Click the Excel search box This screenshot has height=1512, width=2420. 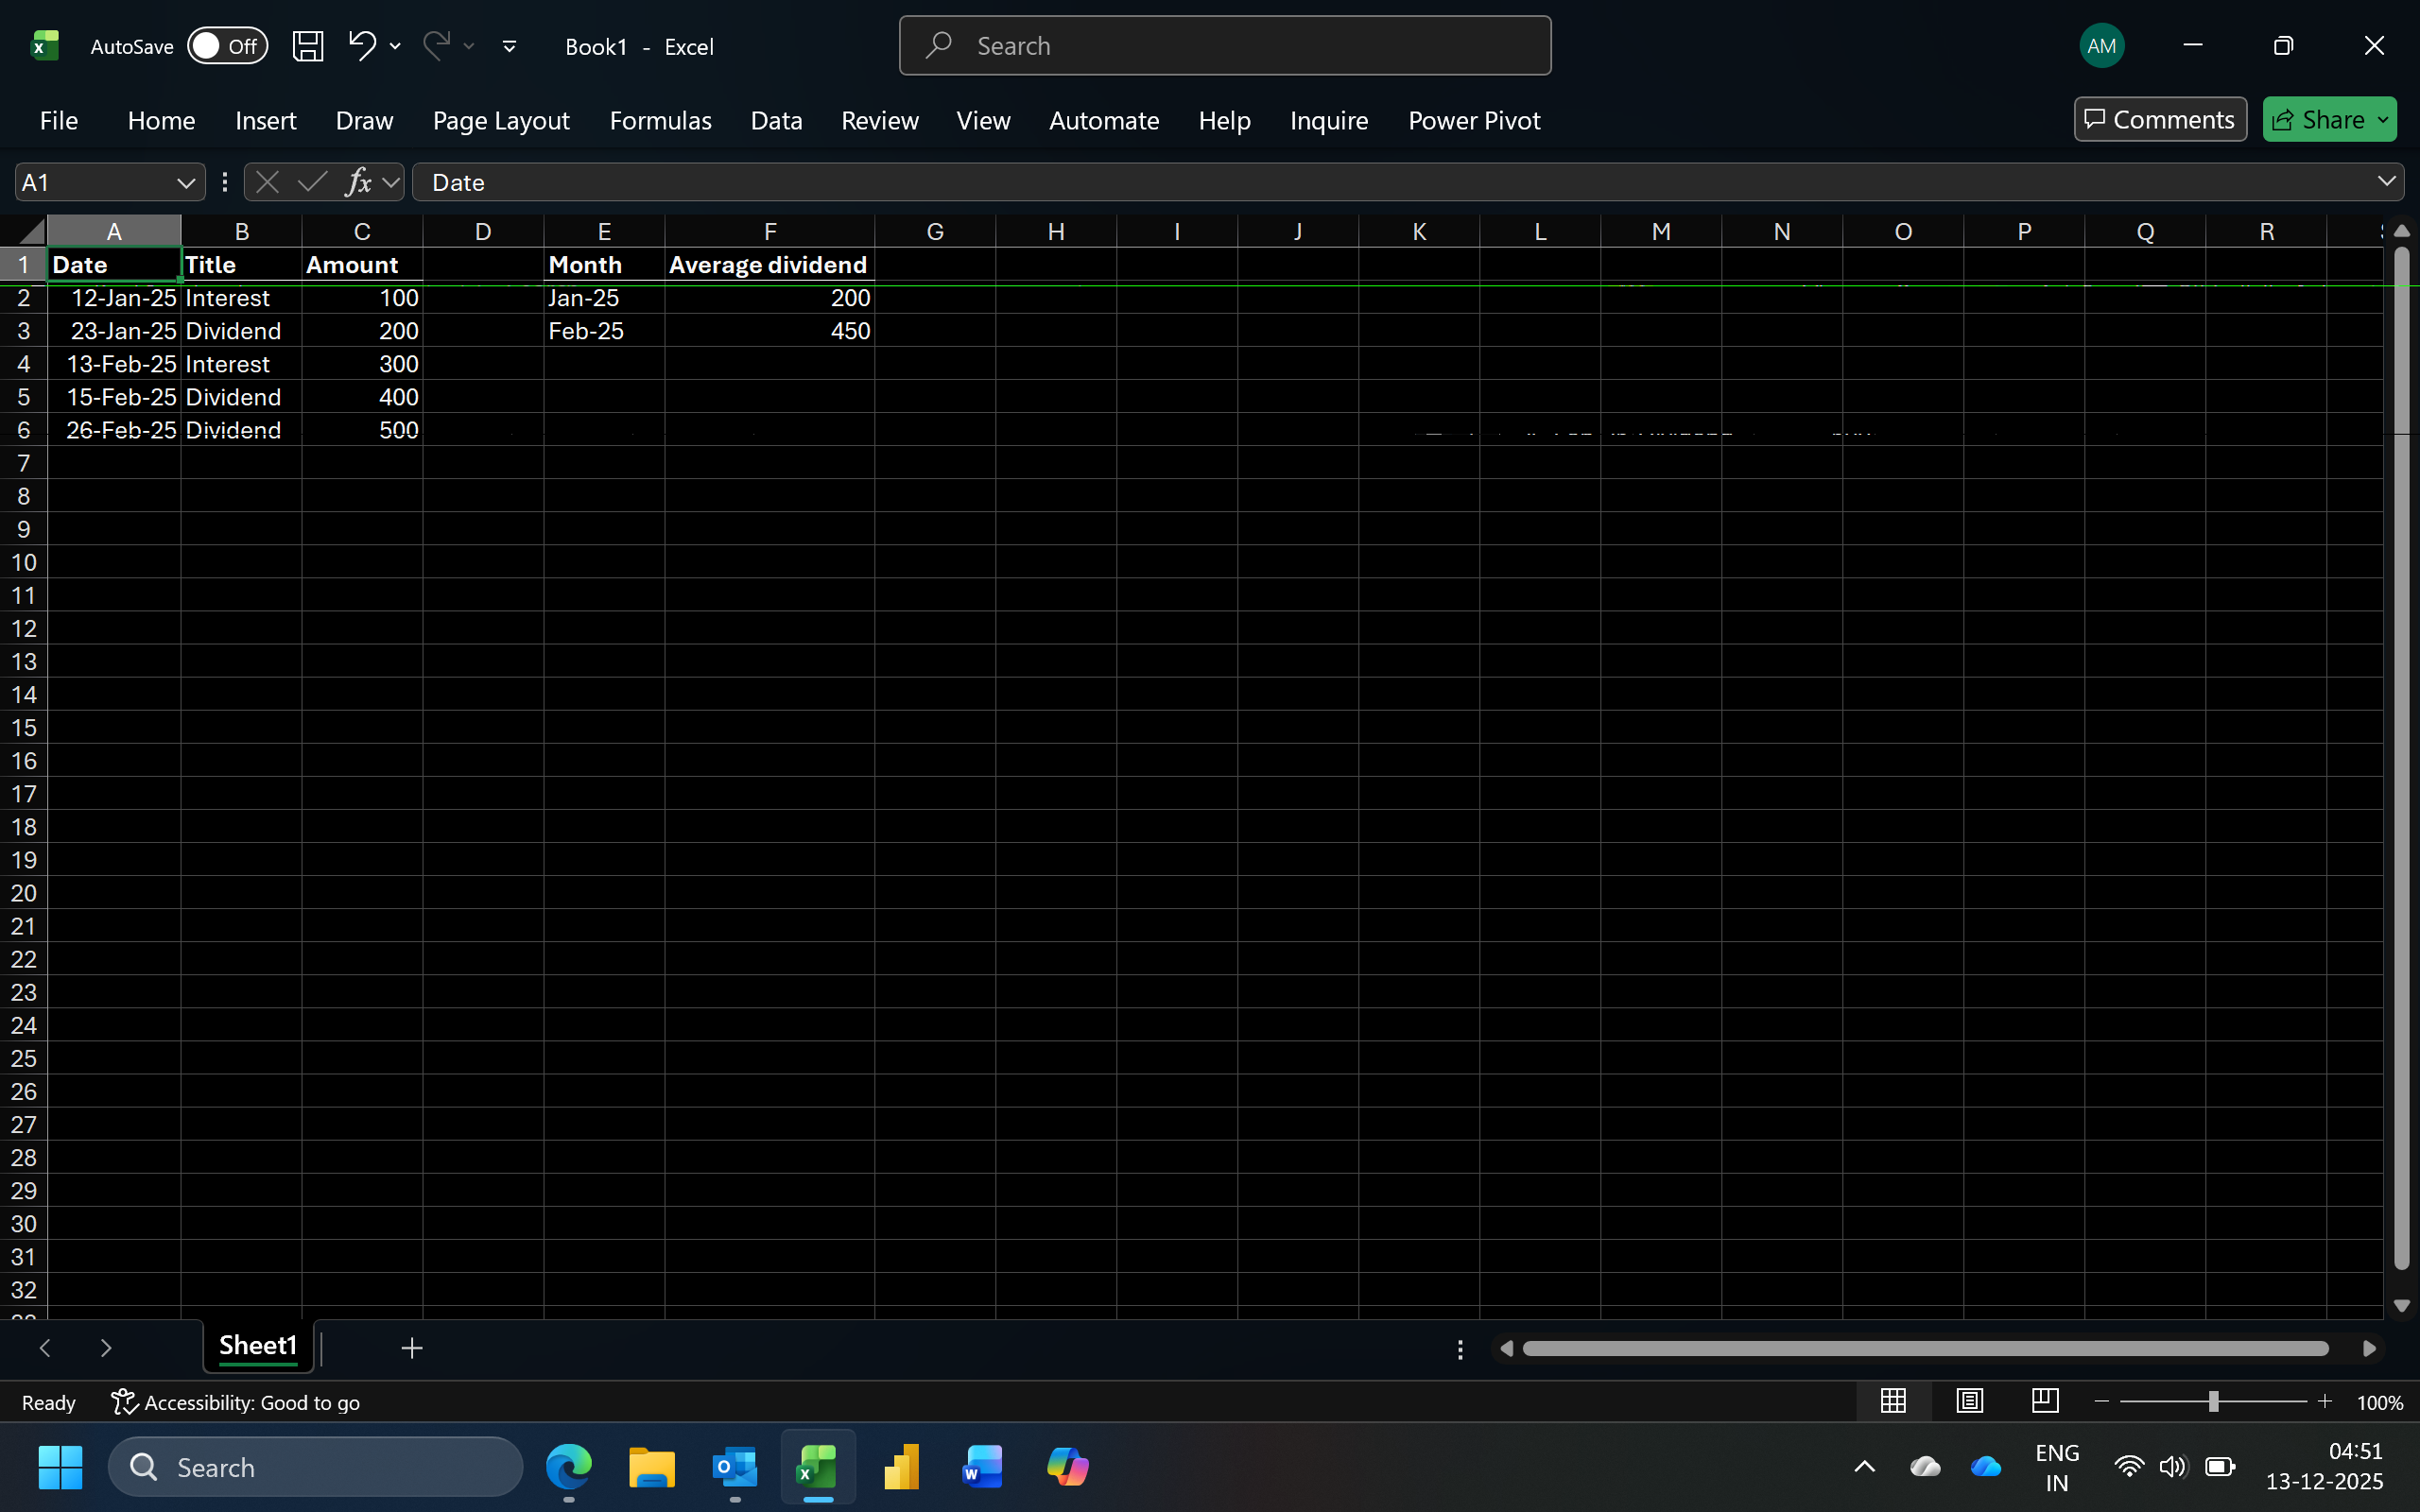[x=1224, y=46]
